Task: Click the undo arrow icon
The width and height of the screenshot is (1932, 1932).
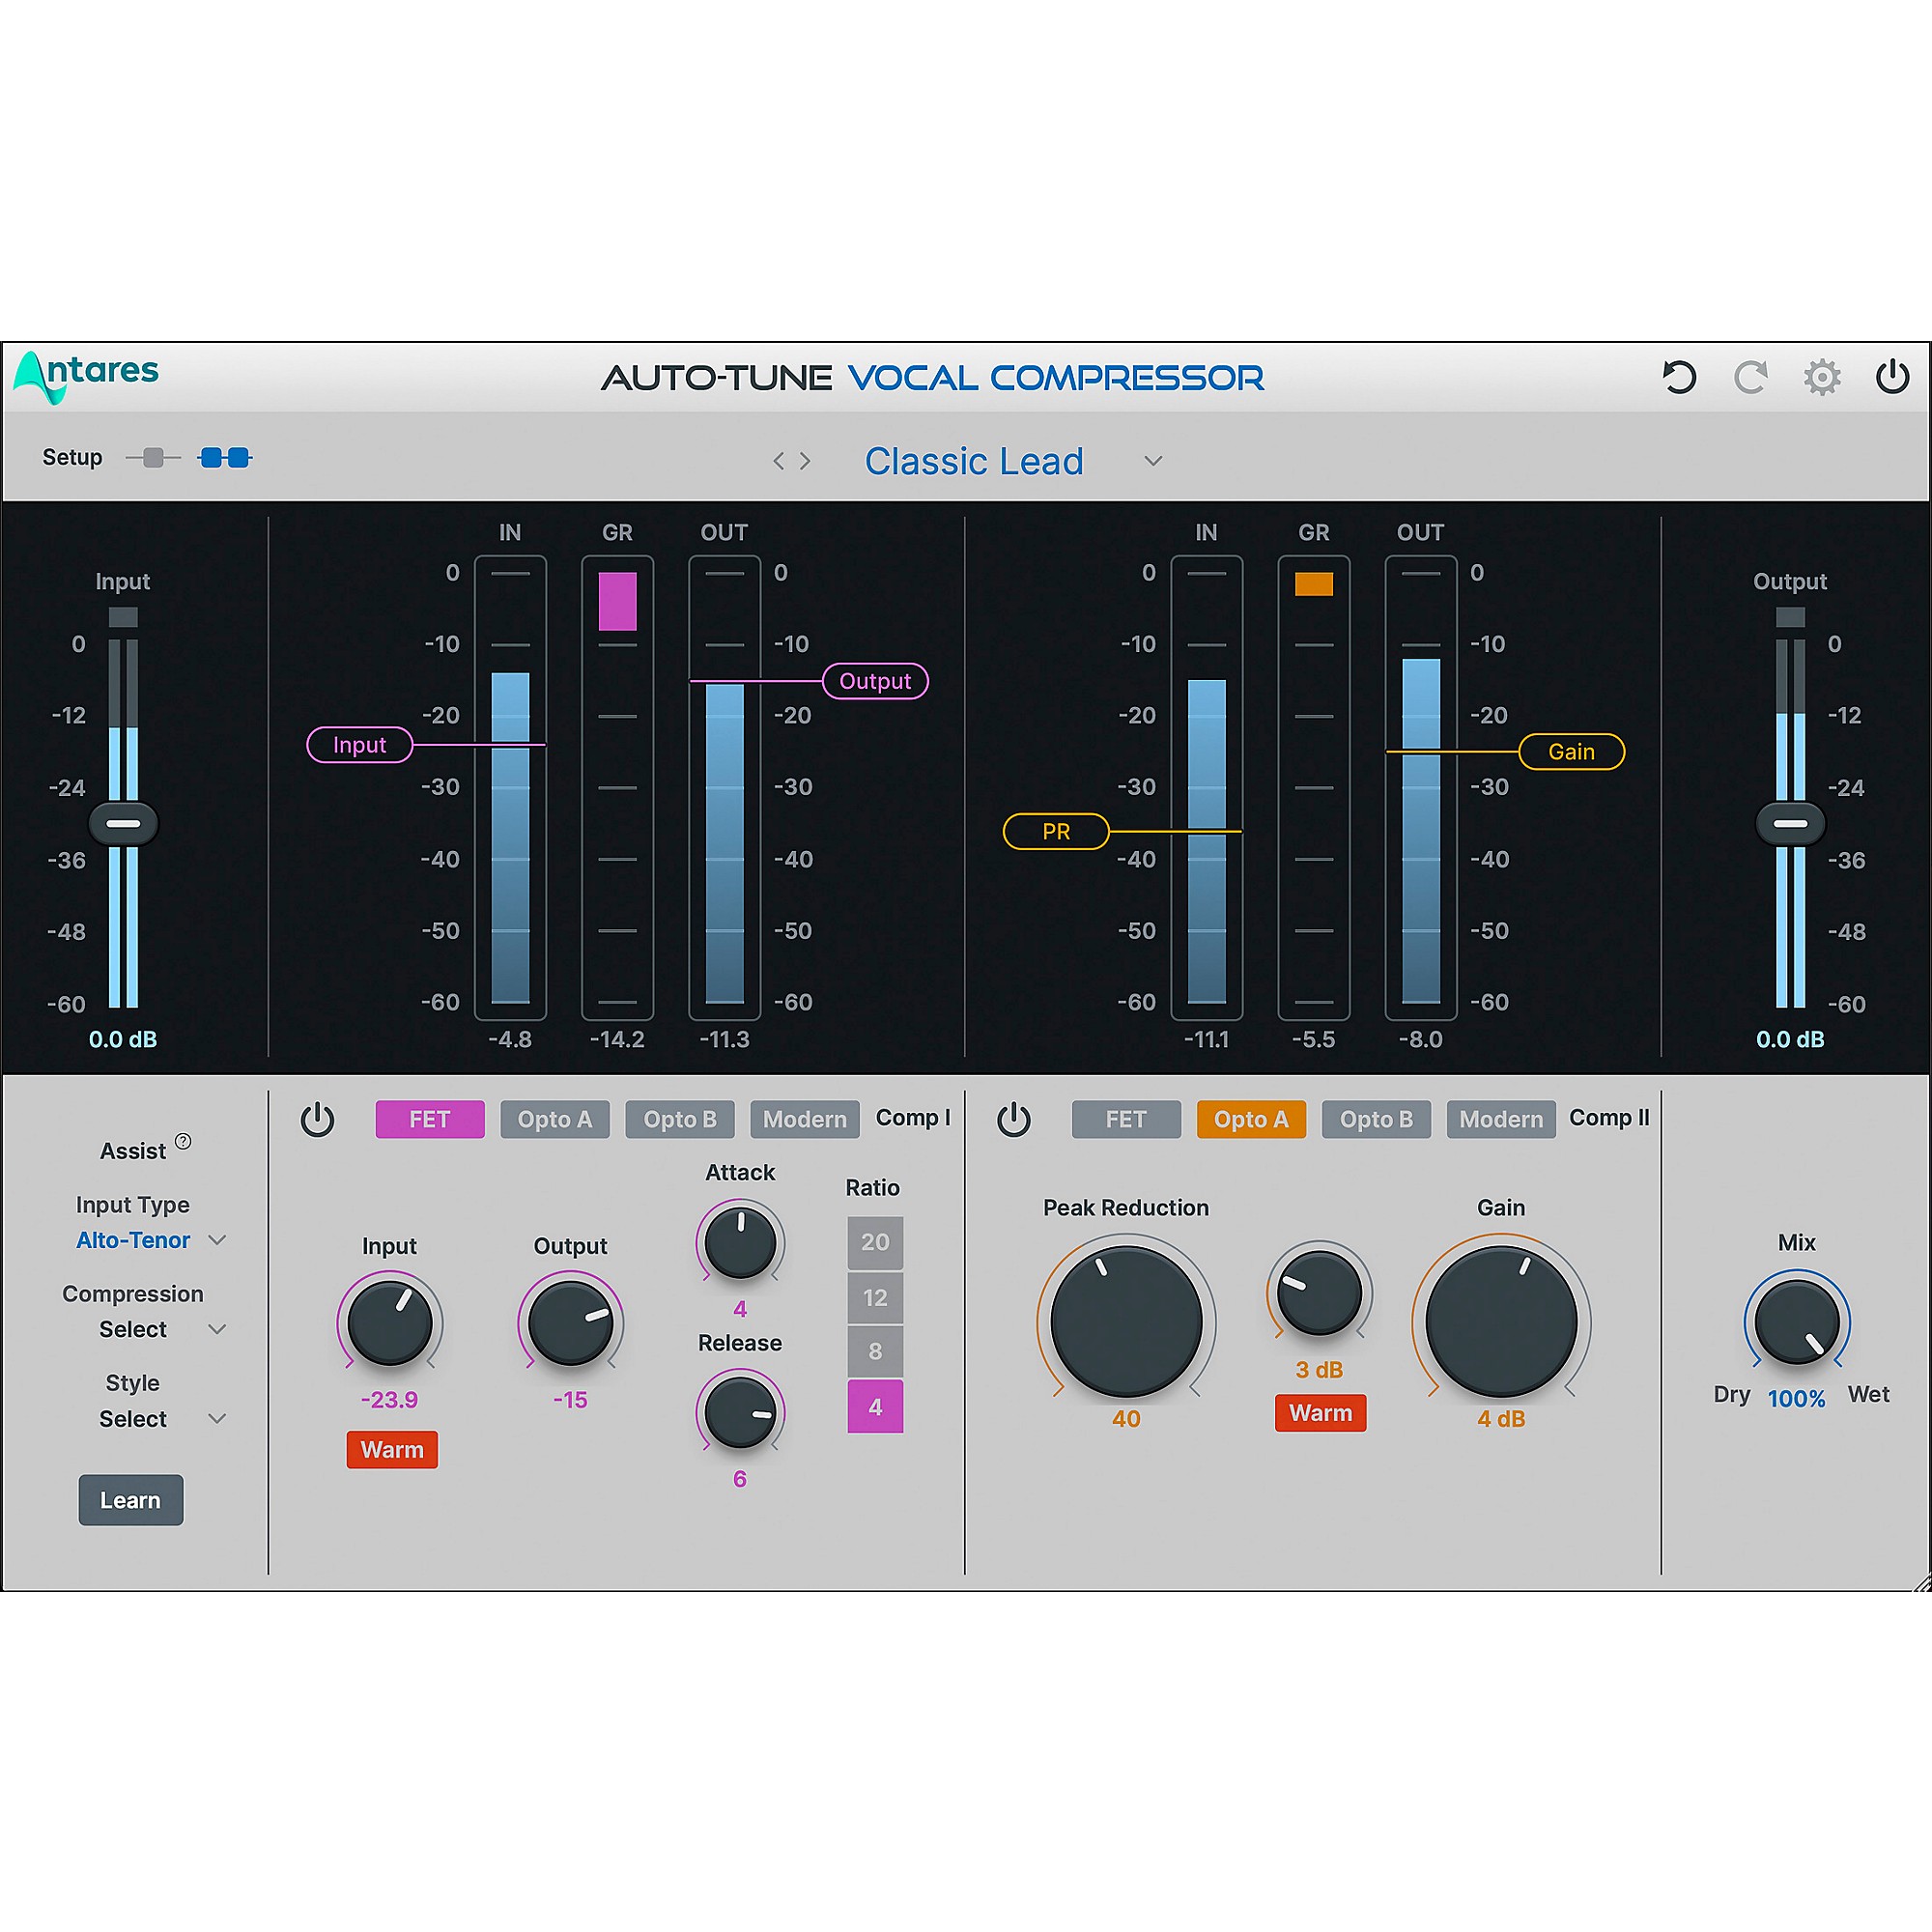Action: [x=1679, y=377]
